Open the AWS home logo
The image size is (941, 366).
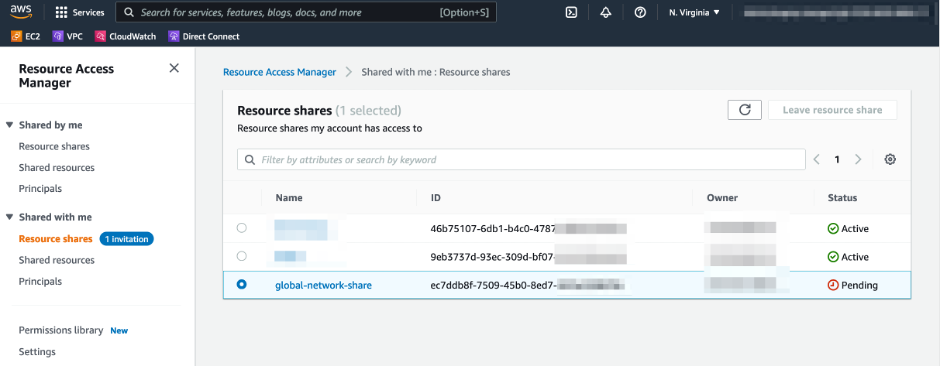20,12
